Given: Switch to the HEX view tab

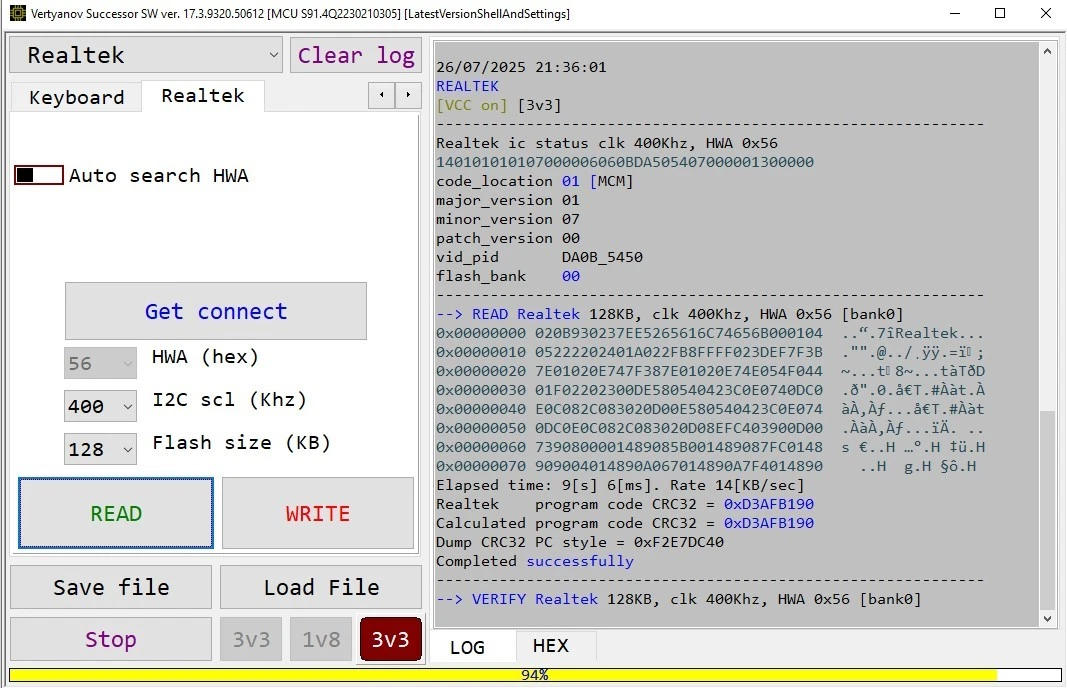Looking at the screenshot, I should pos(550,646).
